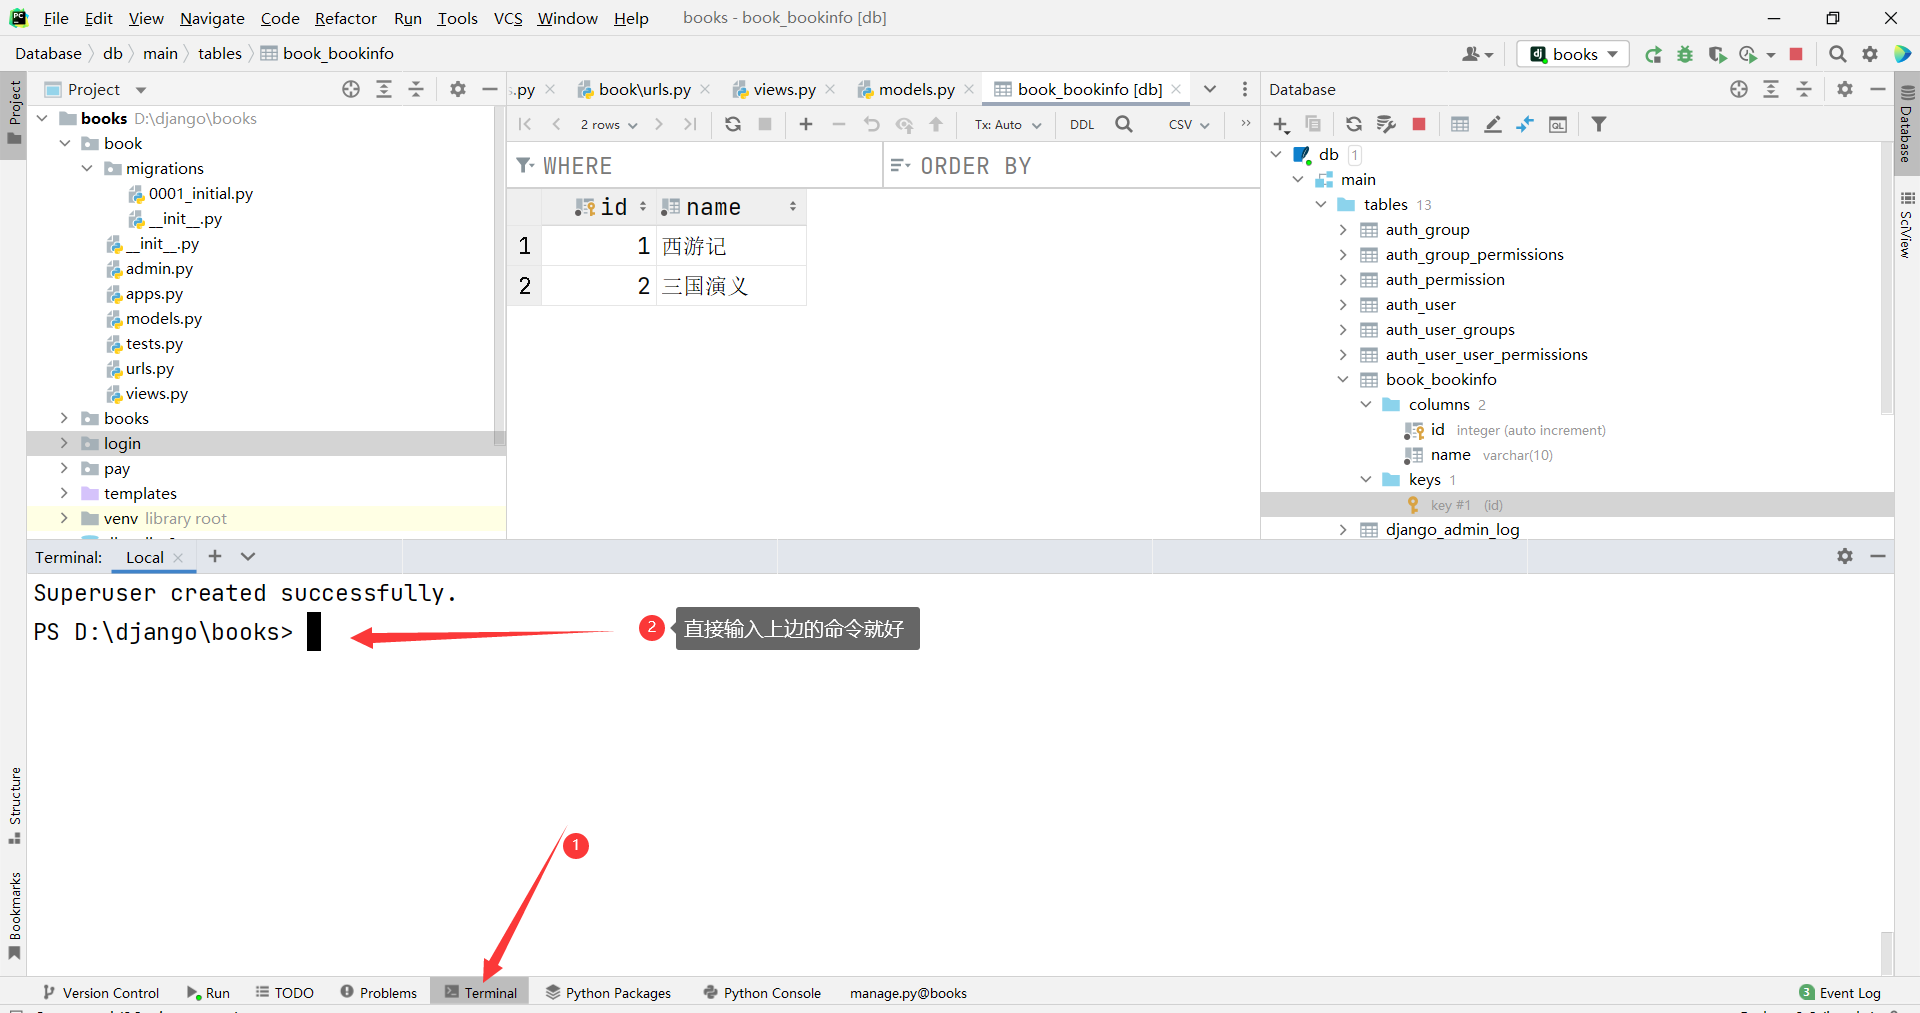Add a new terminal tab with plus
The image size is (1920, 1013).
(215, 556)
